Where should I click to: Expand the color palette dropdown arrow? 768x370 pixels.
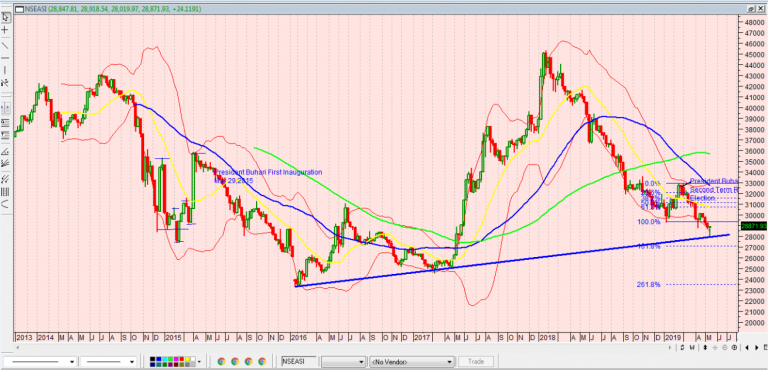[199, 362]
